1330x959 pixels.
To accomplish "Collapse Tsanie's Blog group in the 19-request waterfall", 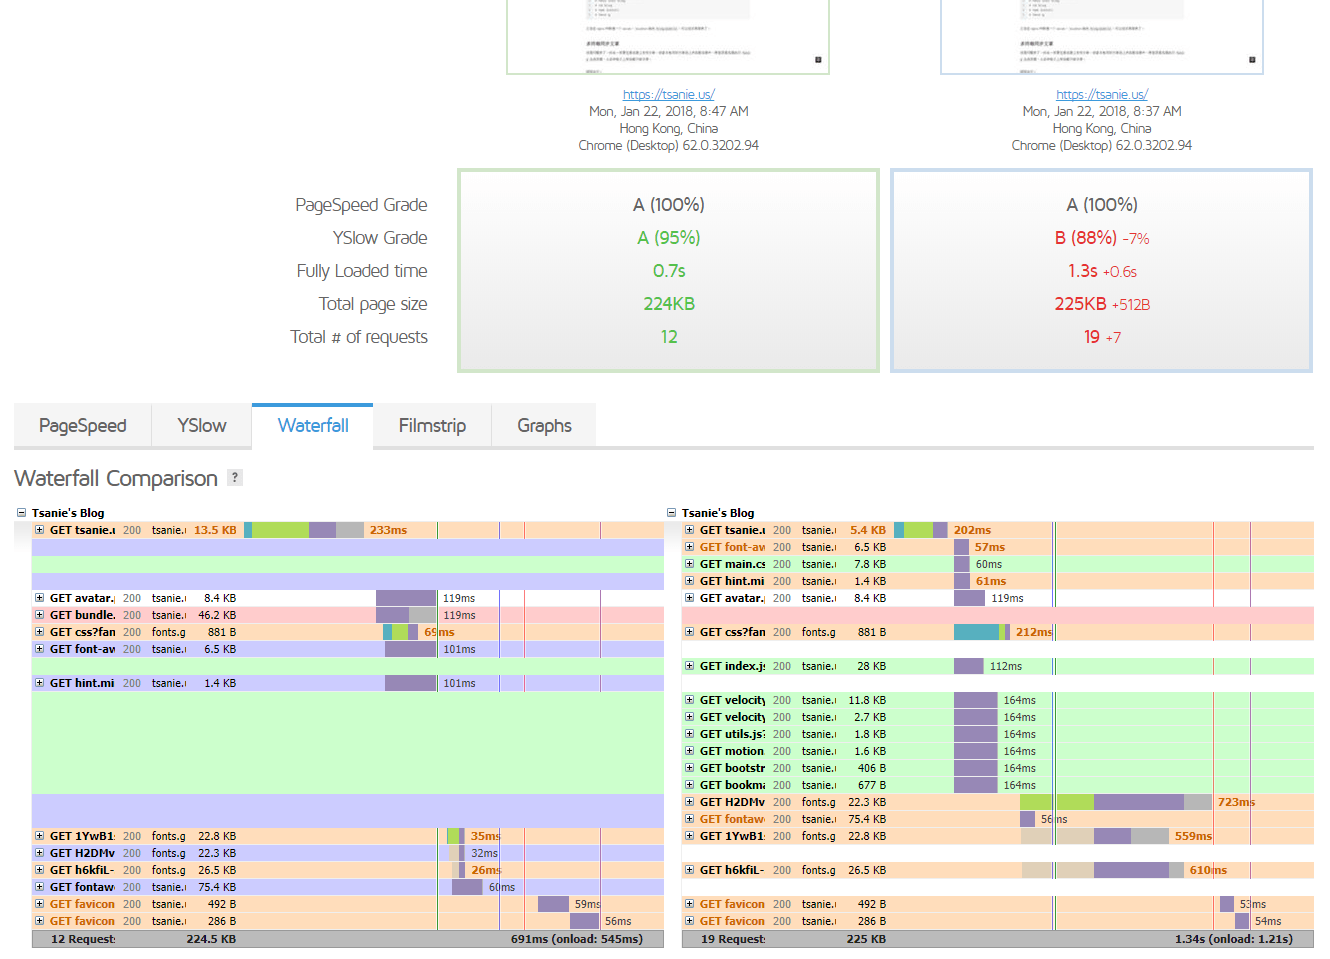I will pyautogui.click(x=672, y=513).
